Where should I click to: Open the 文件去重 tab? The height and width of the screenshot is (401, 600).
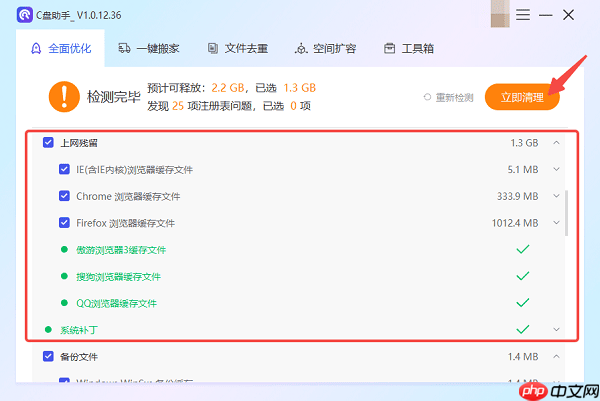(x=238, y=49)
